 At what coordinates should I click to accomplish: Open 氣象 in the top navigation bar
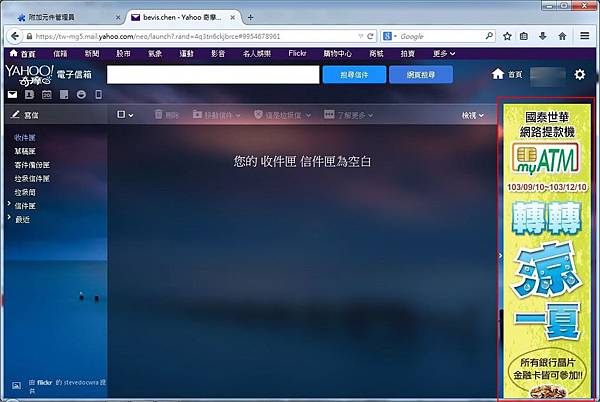tap(155, 54)
